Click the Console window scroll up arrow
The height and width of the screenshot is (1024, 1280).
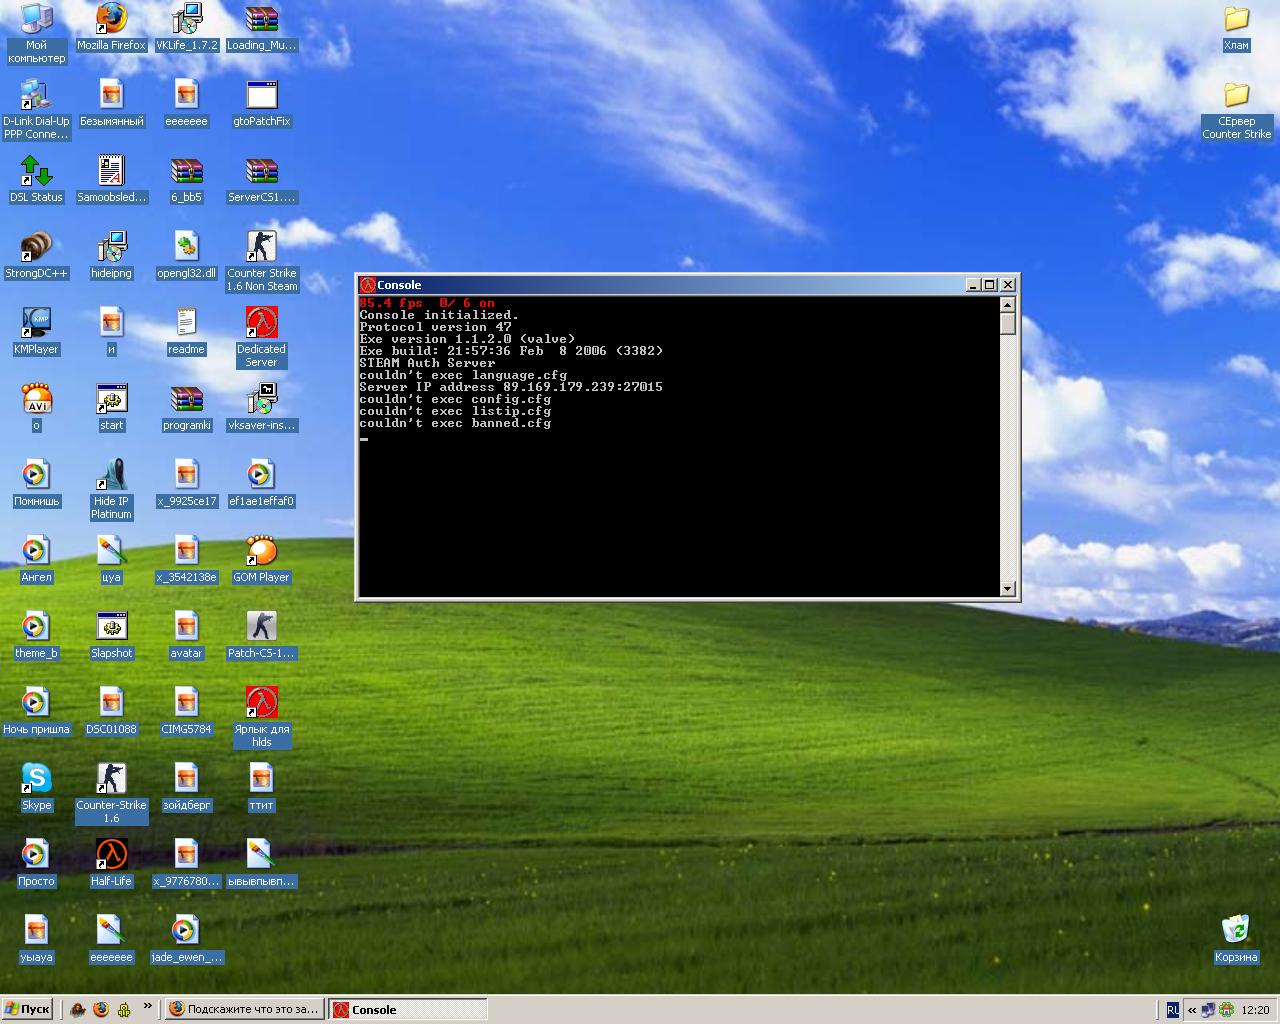coord(1008,304)
